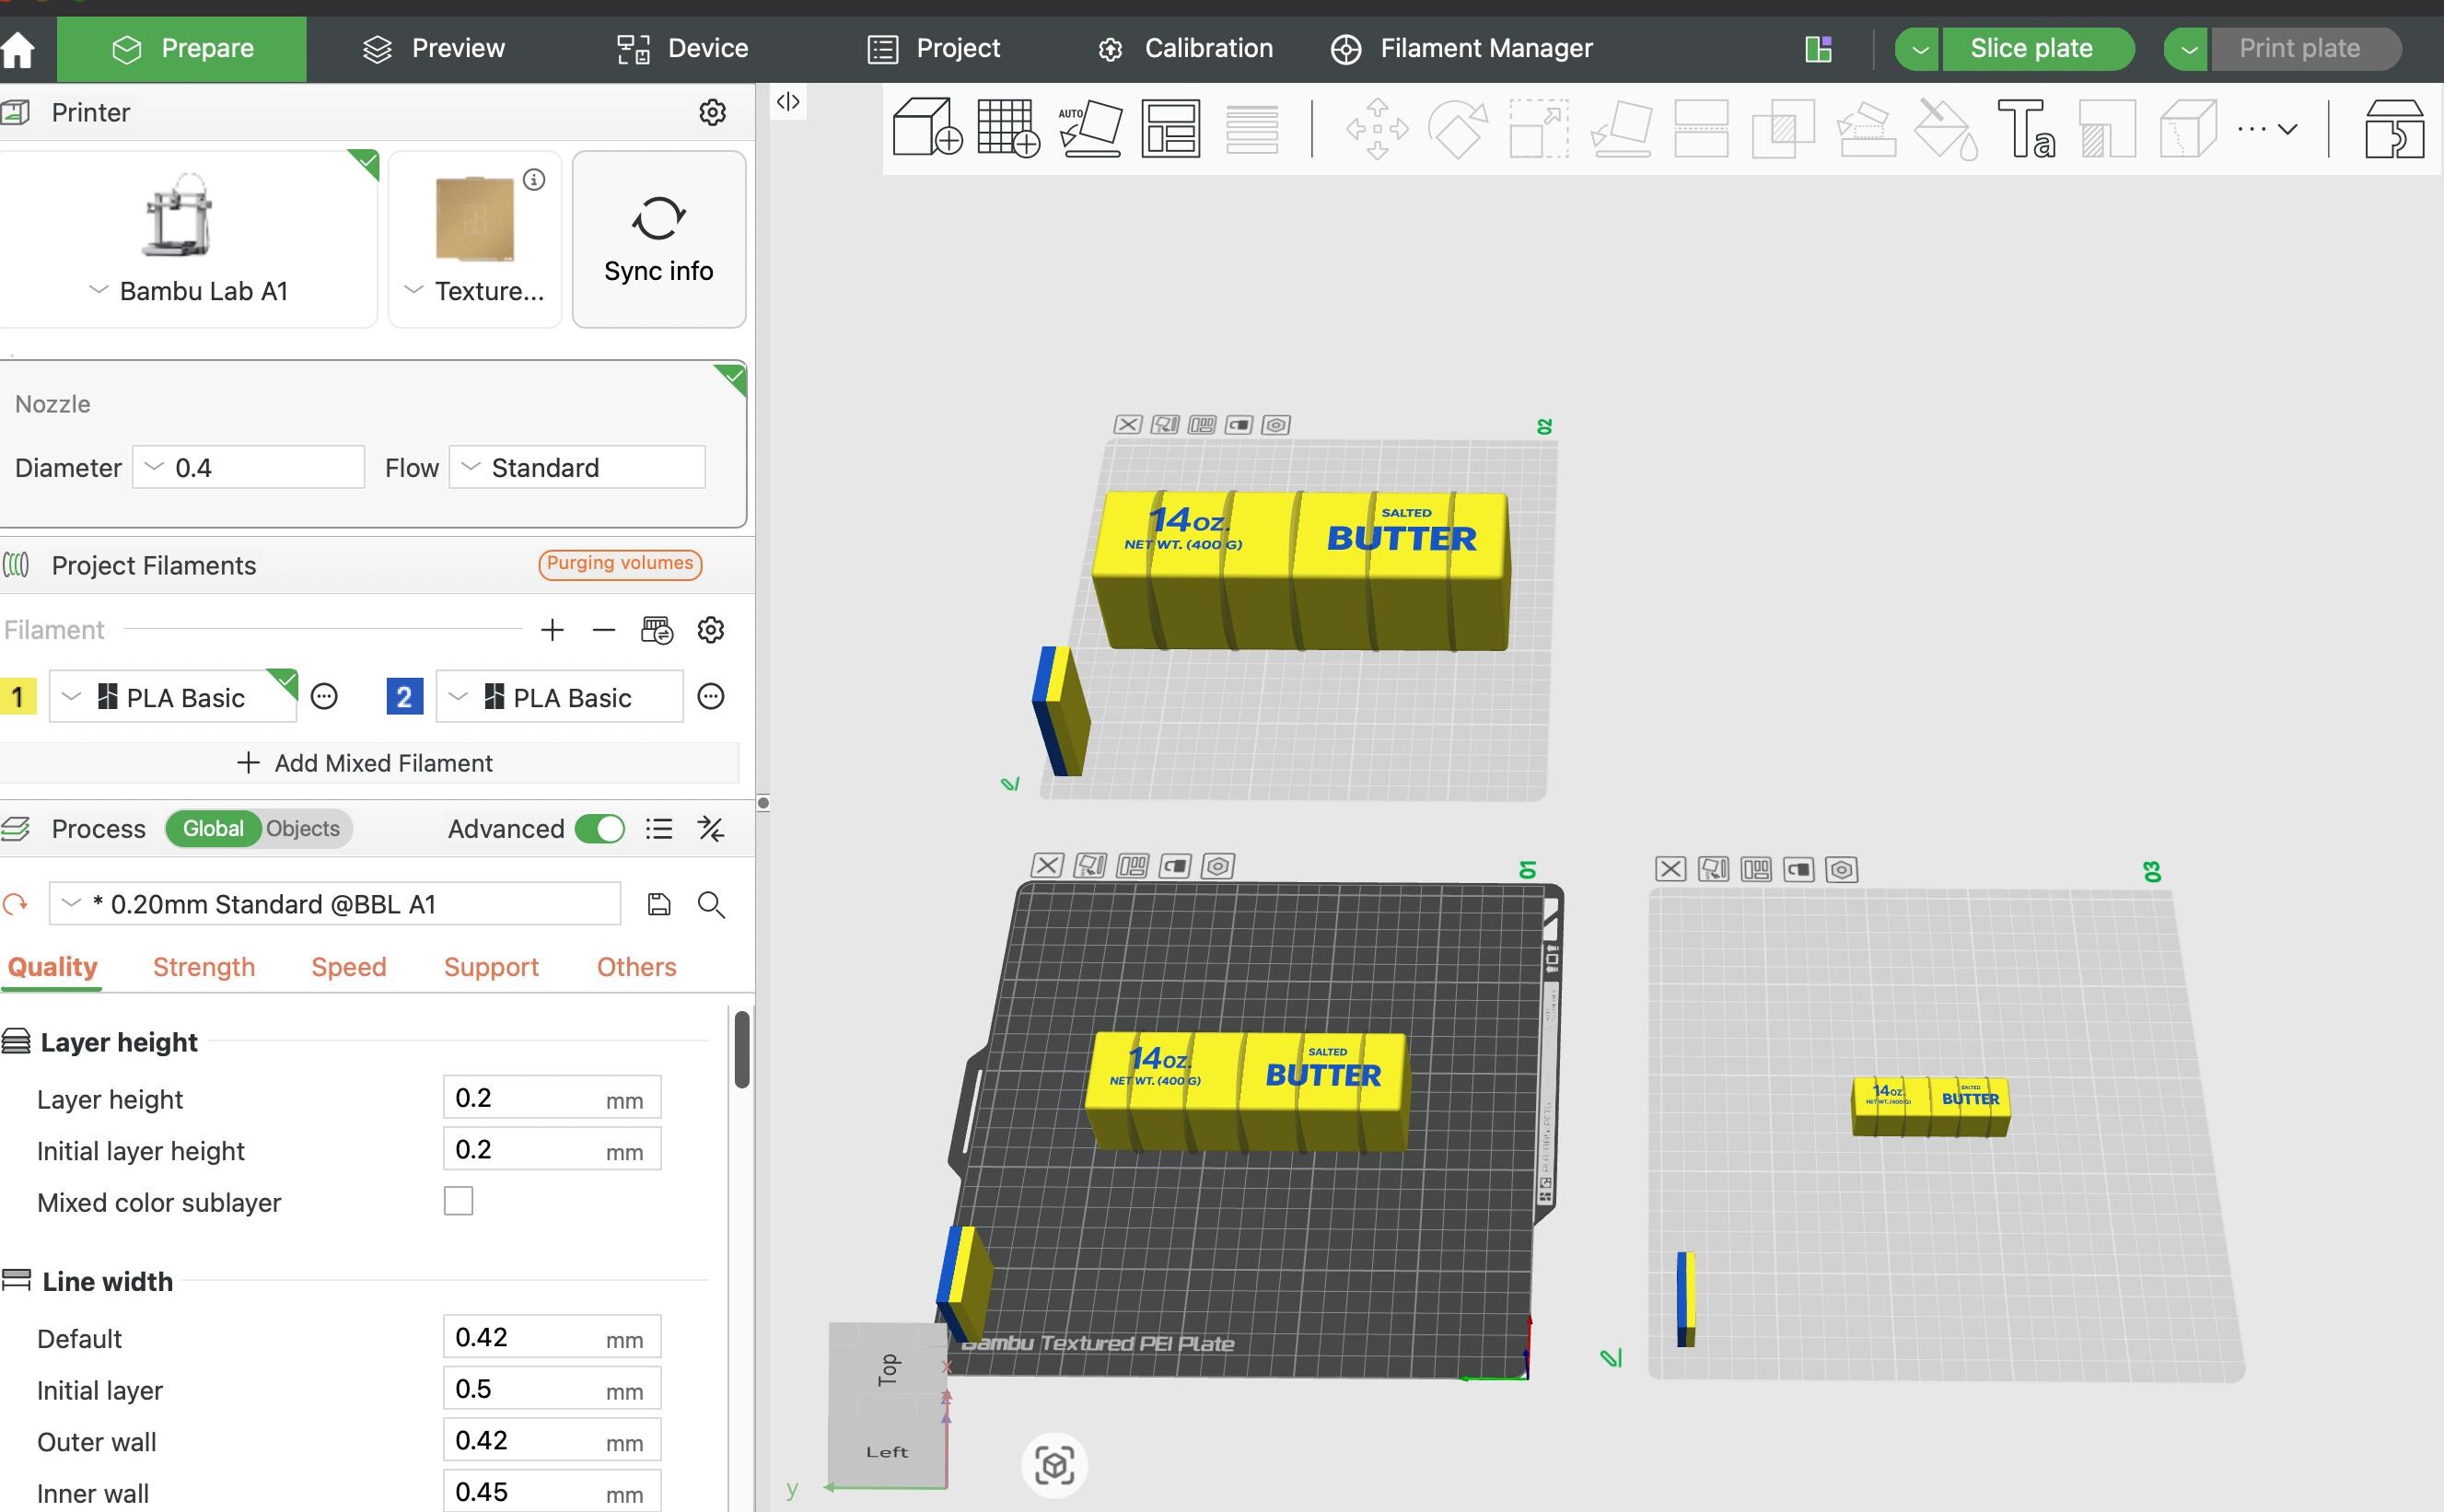Open the Strength settings tab

tap(204, 967)
